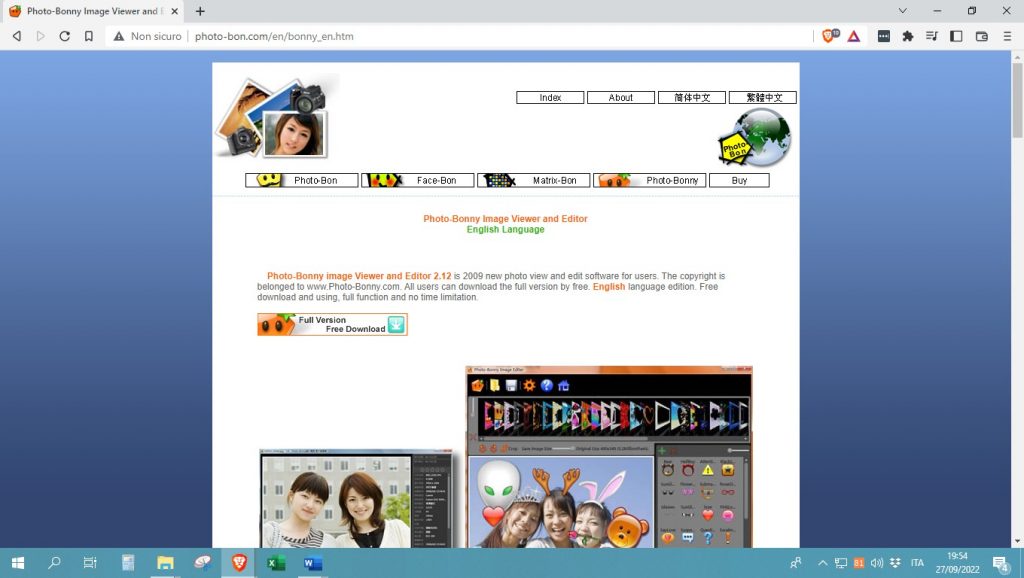Viewport: 1024px width, 578px height.
Task: Click the Buy link
Action: tap(739, 181)
